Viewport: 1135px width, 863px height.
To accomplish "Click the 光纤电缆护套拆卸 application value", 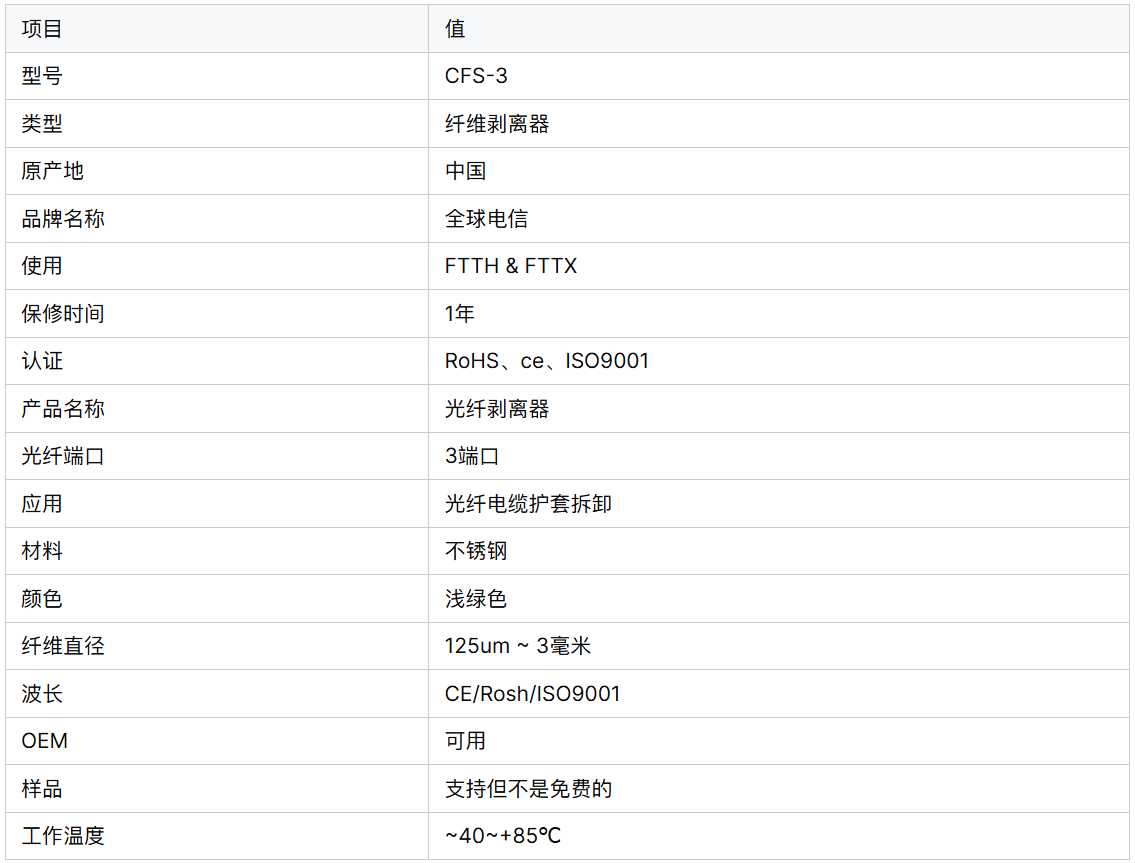I will click(528, 504).
